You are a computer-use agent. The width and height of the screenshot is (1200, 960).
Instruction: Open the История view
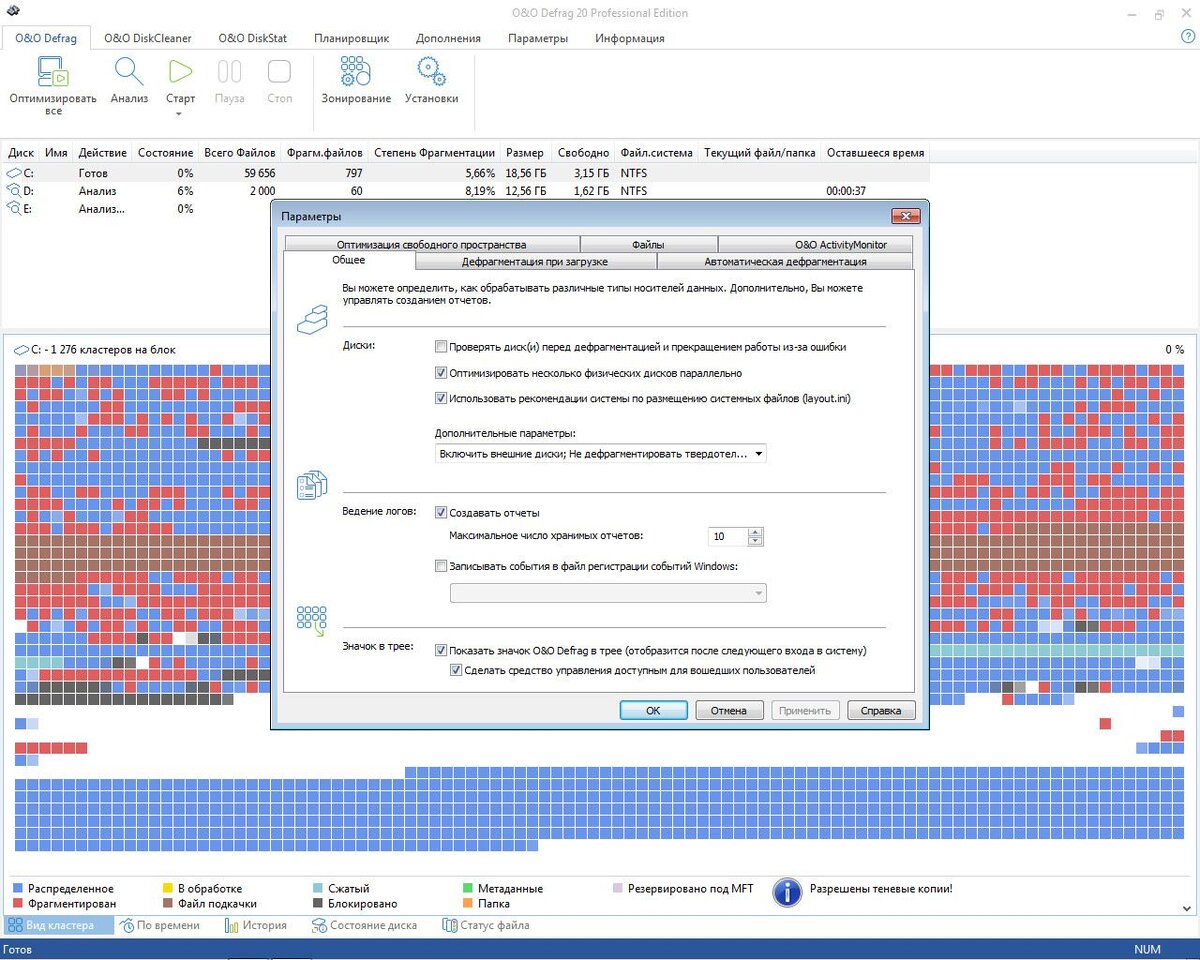coord(254,925)
